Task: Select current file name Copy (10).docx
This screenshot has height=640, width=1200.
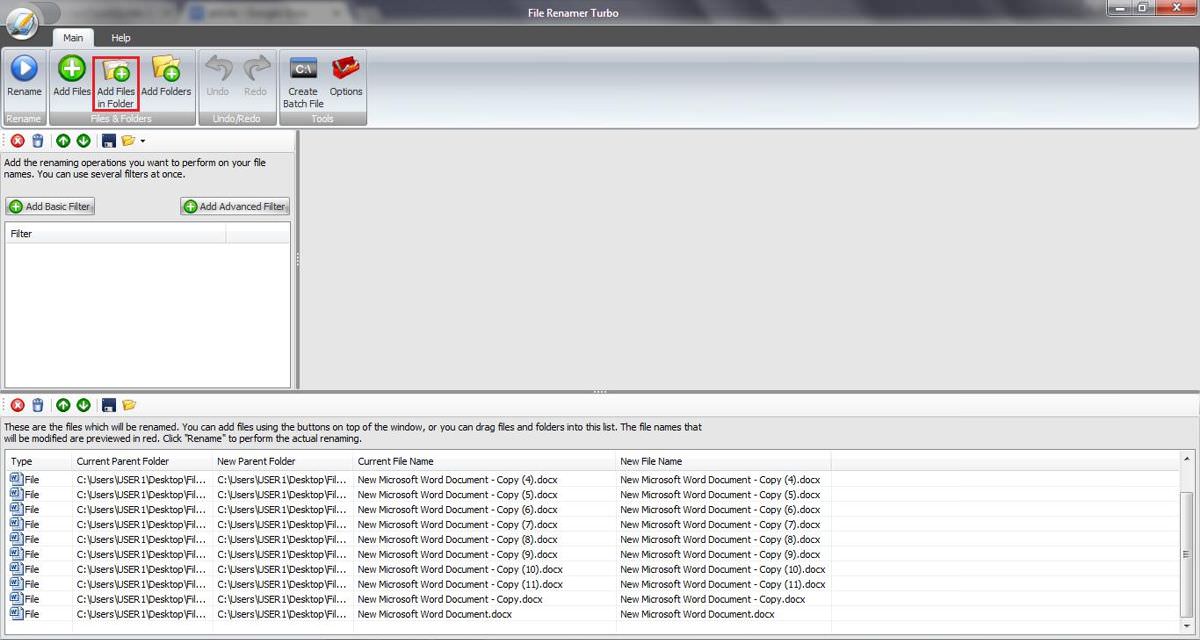Action: pyautogui.click(x=460, y=570)
